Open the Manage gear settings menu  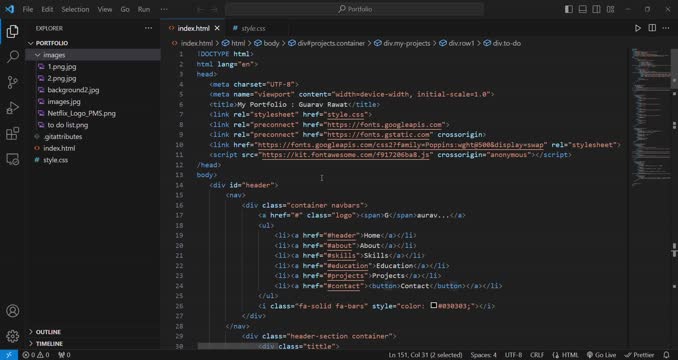click(x=13, y=336)
